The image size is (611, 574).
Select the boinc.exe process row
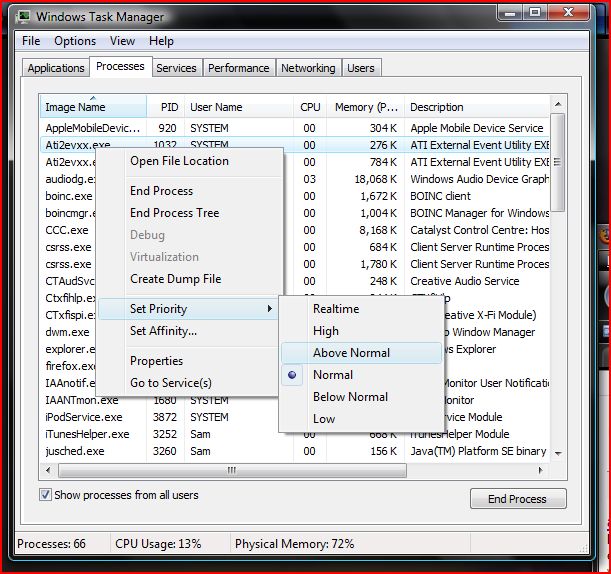[294, 196]
